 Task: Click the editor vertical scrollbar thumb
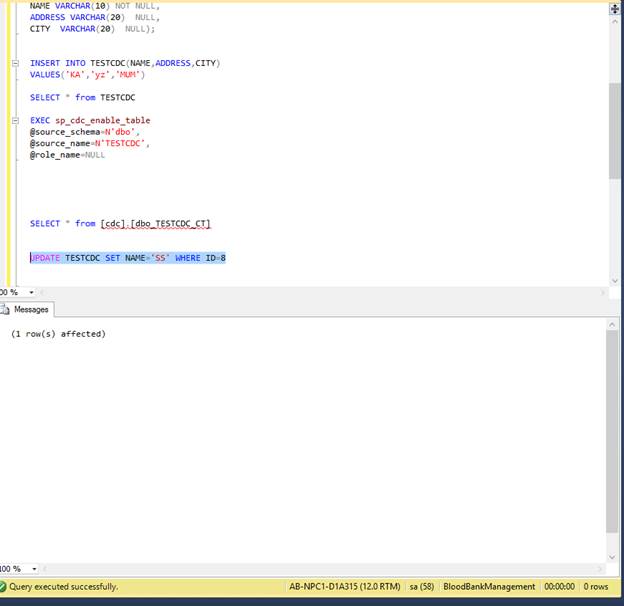[x=614, y=131]
